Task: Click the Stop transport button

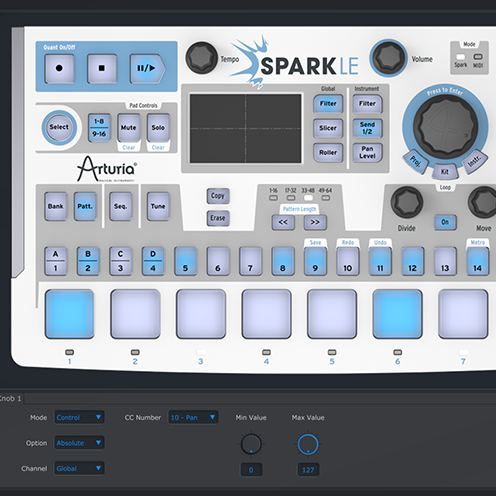Action: tap(102, 69)
